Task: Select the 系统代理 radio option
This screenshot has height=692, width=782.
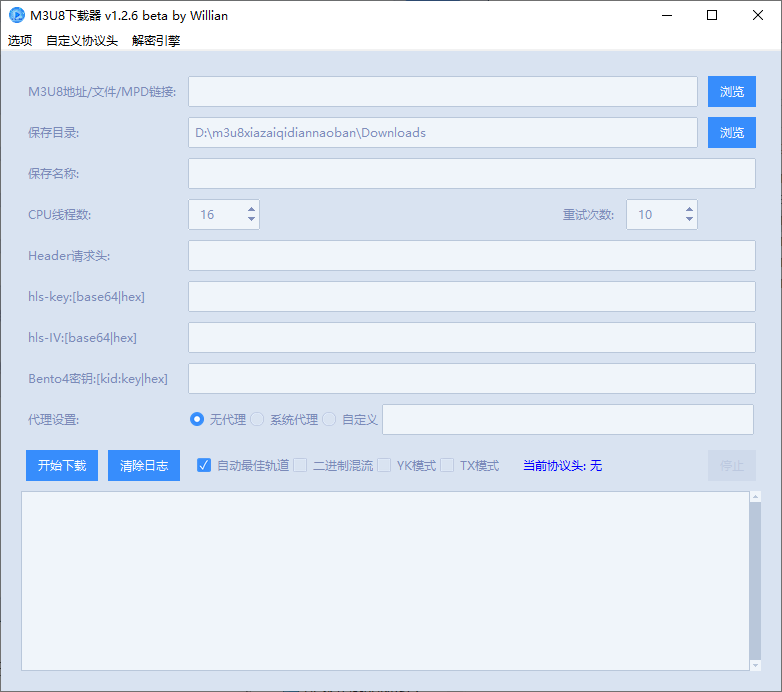Action: click(x=257, y=420)
